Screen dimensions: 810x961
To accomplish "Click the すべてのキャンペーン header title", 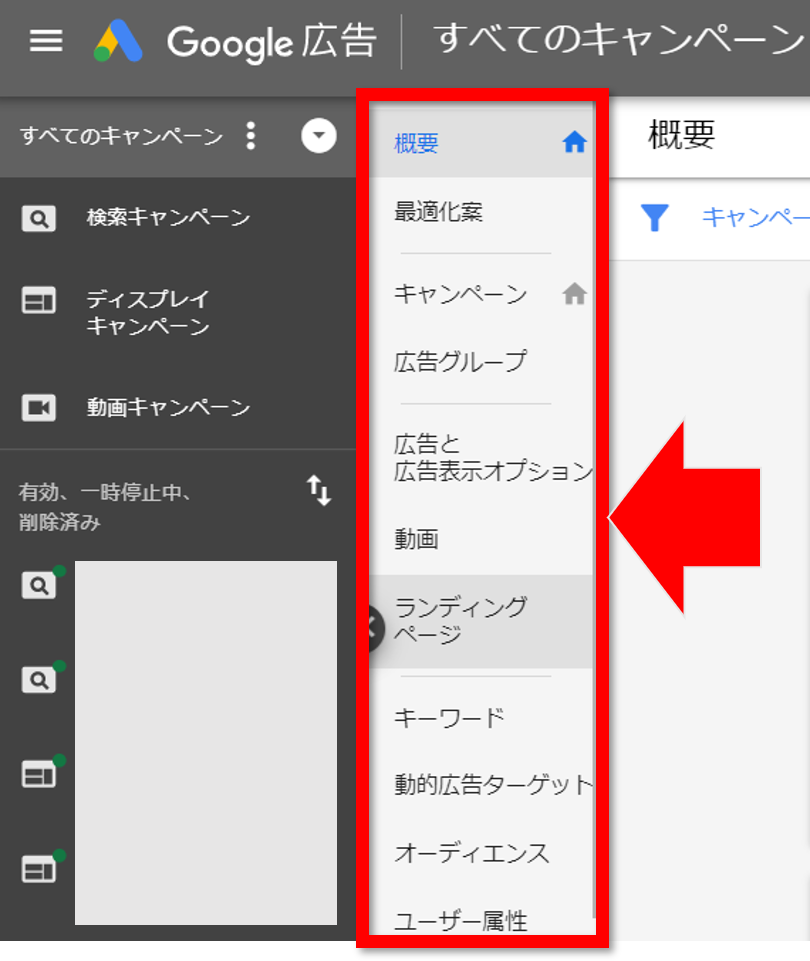I will tap(621, 39).
